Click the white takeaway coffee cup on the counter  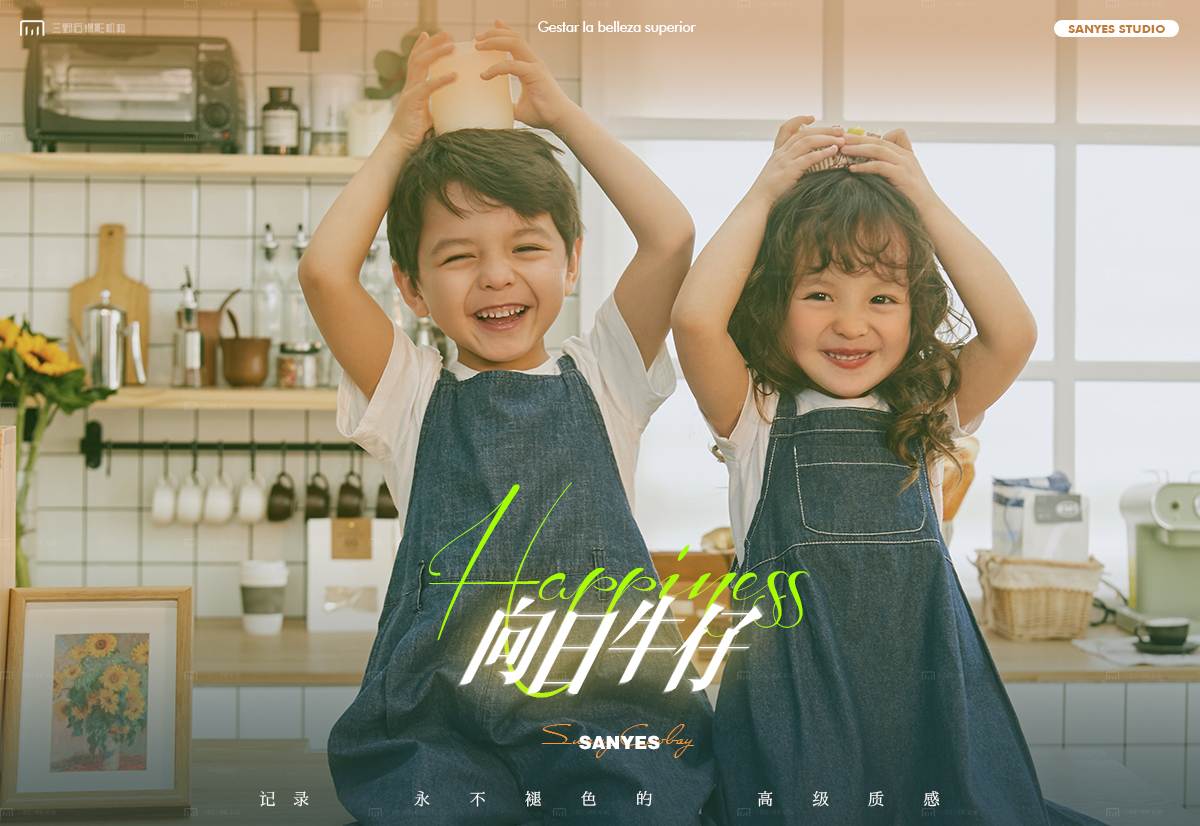(x=263, y=596)
